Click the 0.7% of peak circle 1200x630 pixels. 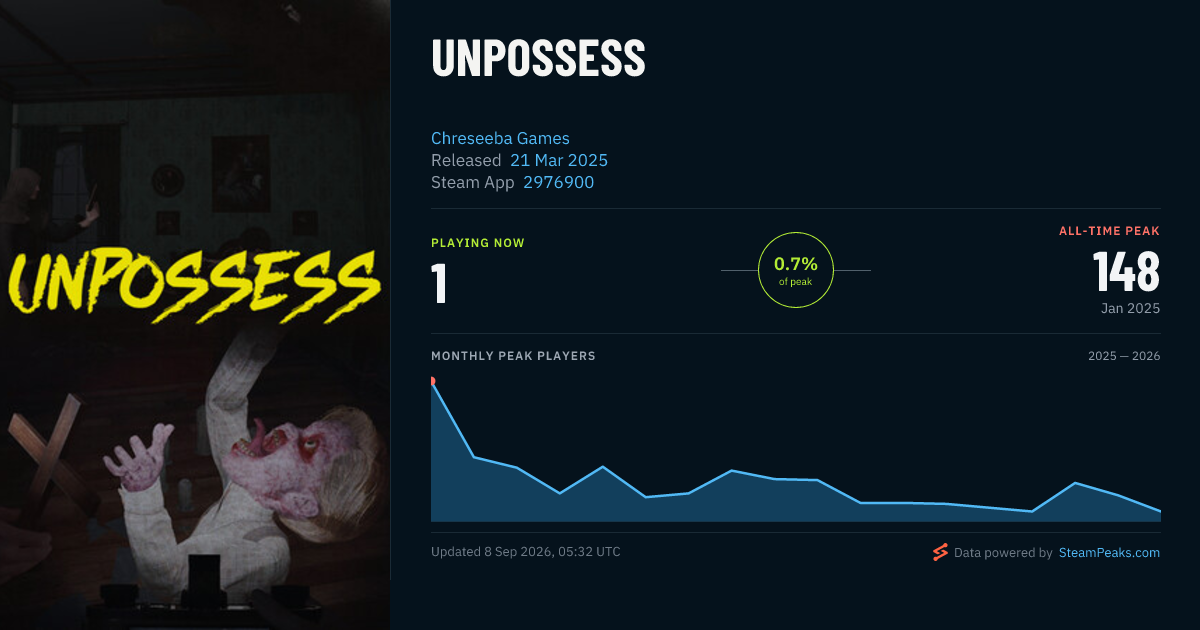[x=796, y=270]
